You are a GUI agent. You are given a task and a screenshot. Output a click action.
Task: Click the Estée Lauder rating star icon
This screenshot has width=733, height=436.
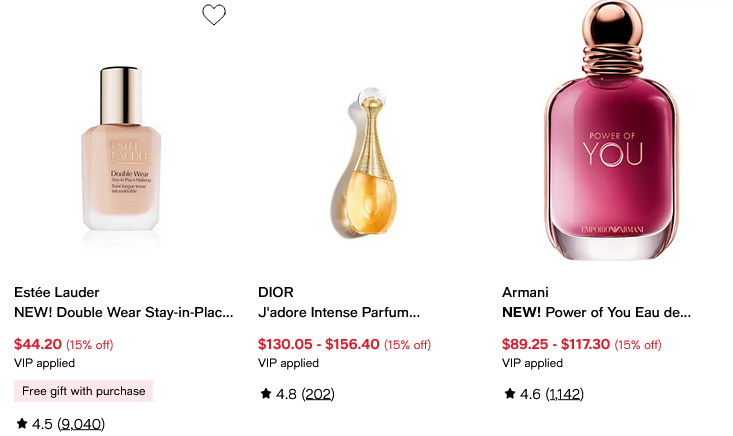22,424
